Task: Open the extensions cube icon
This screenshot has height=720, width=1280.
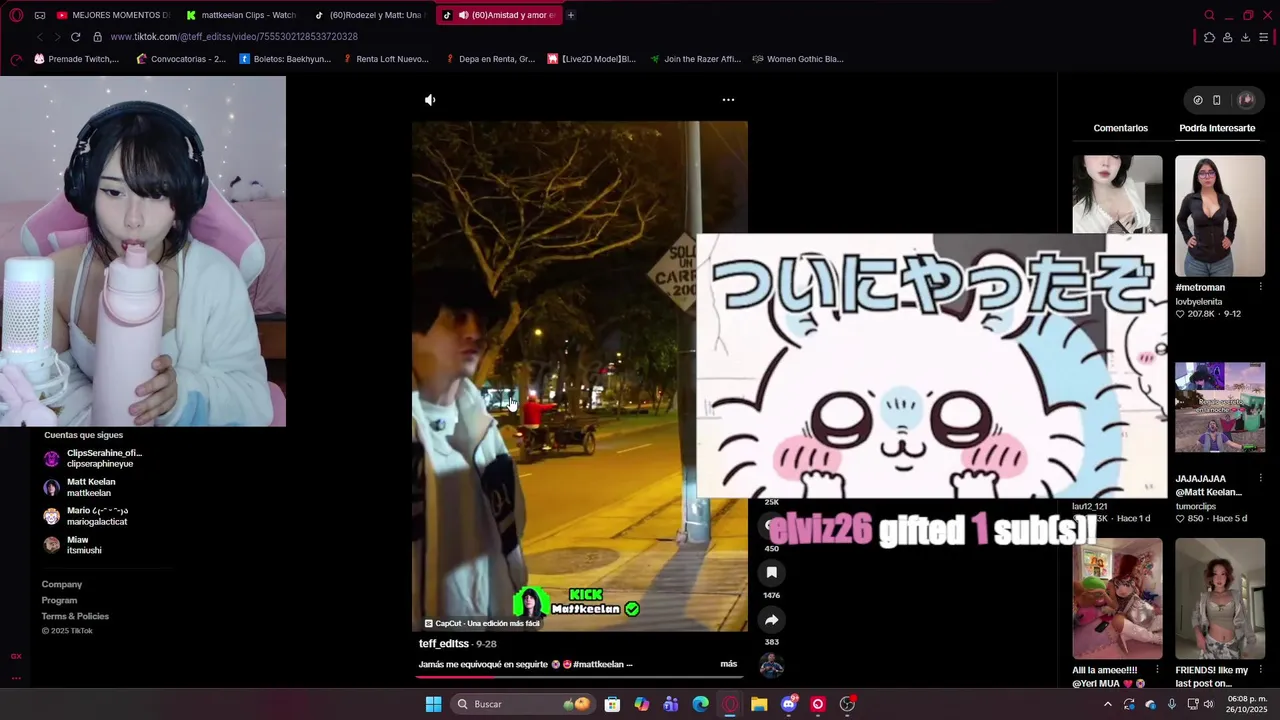Action: click(1209, 37)
